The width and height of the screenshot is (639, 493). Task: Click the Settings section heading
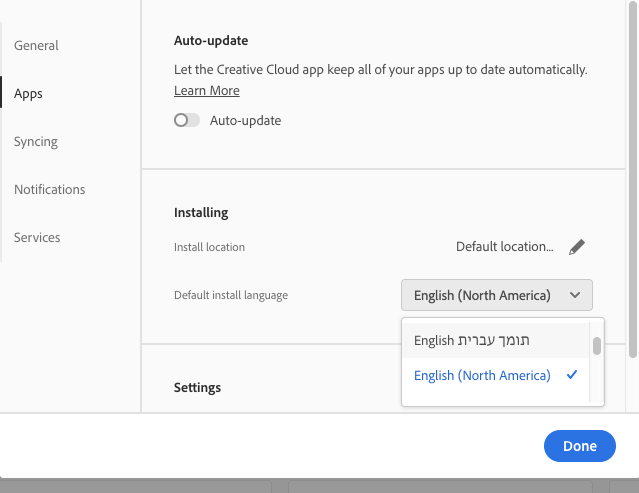[197, 387]
